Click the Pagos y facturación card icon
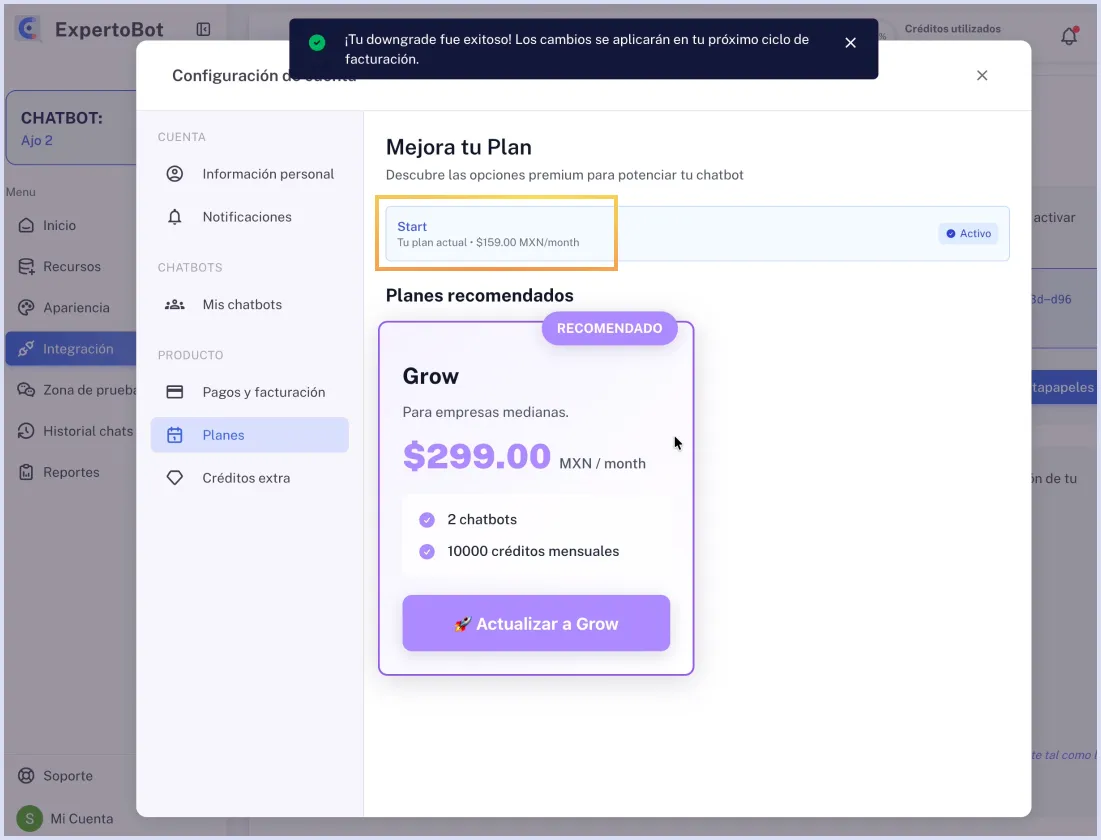 (x=175, y=392)
